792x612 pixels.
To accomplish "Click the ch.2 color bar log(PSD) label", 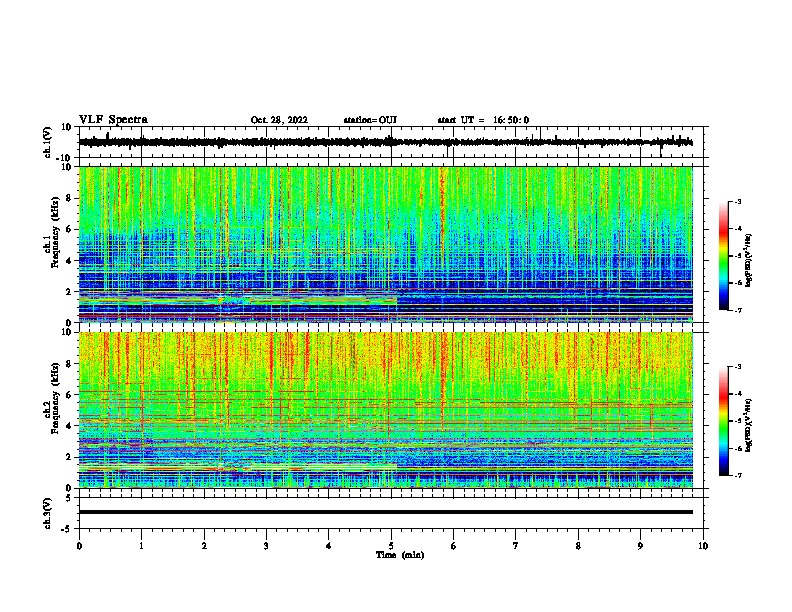I will (749, 425).
